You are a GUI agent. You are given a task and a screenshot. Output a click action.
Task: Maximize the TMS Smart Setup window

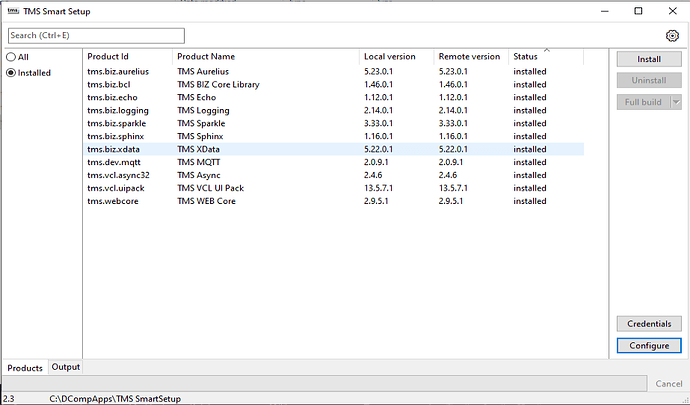638,11
